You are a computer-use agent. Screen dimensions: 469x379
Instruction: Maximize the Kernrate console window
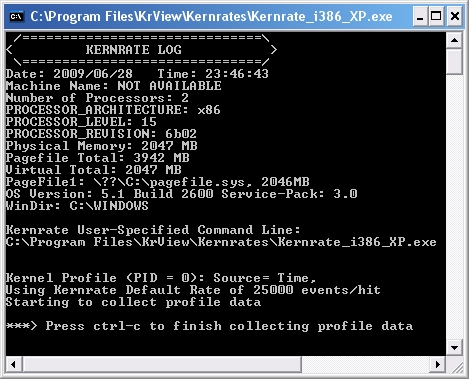[436, 16]
